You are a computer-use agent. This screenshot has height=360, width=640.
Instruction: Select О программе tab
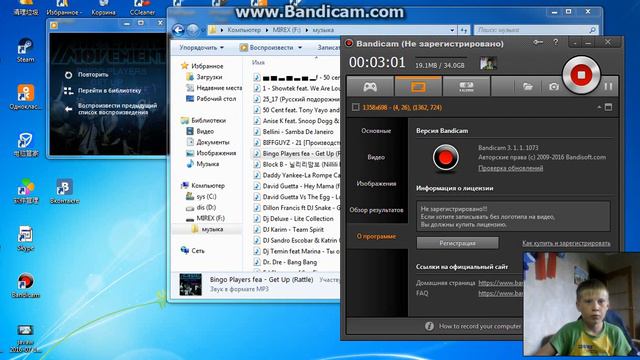376,236
